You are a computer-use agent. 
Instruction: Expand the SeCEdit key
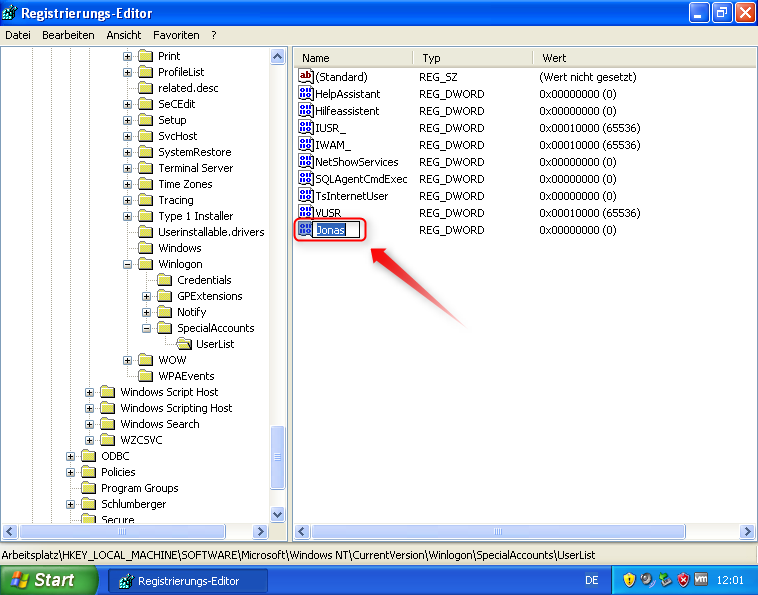pos(127,104)
